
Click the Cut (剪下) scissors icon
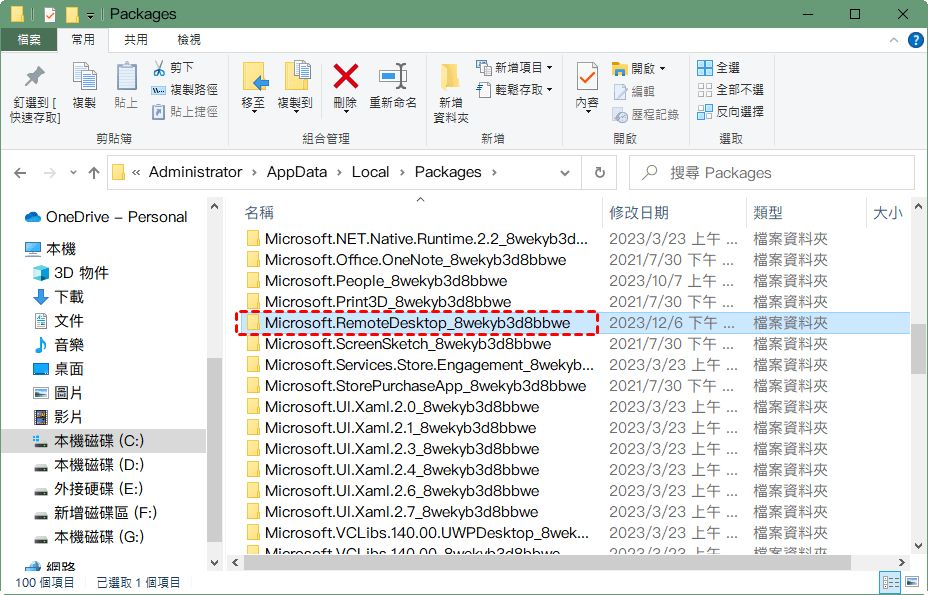159,68
